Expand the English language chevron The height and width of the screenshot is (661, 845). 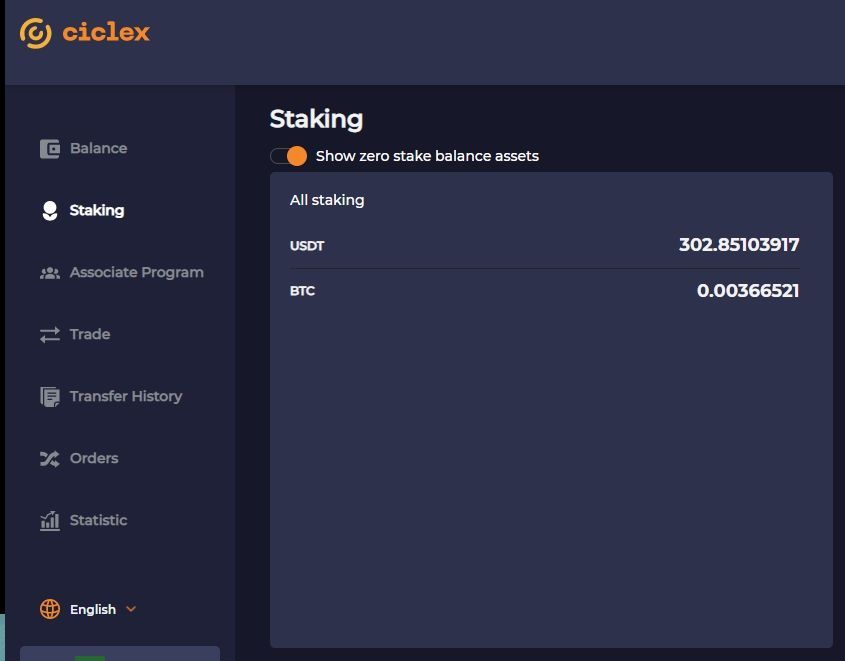pos(131,609)
